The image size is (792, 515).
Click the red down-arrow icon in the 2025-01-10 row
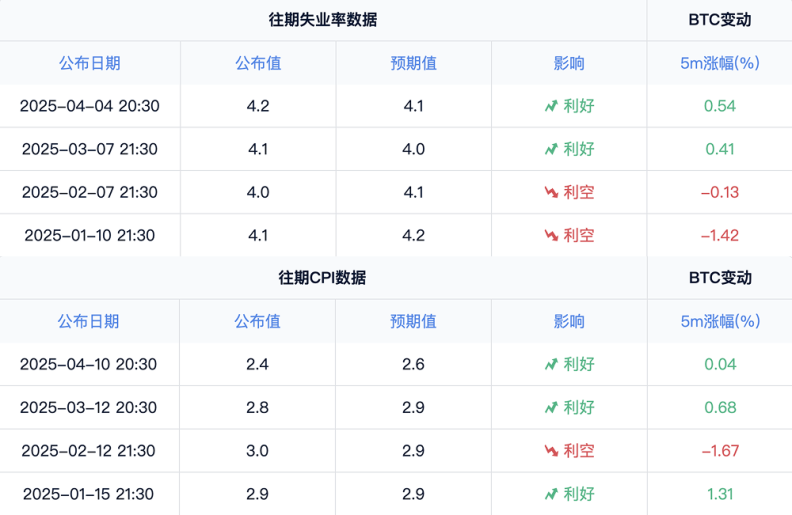[x=550, y=235]
